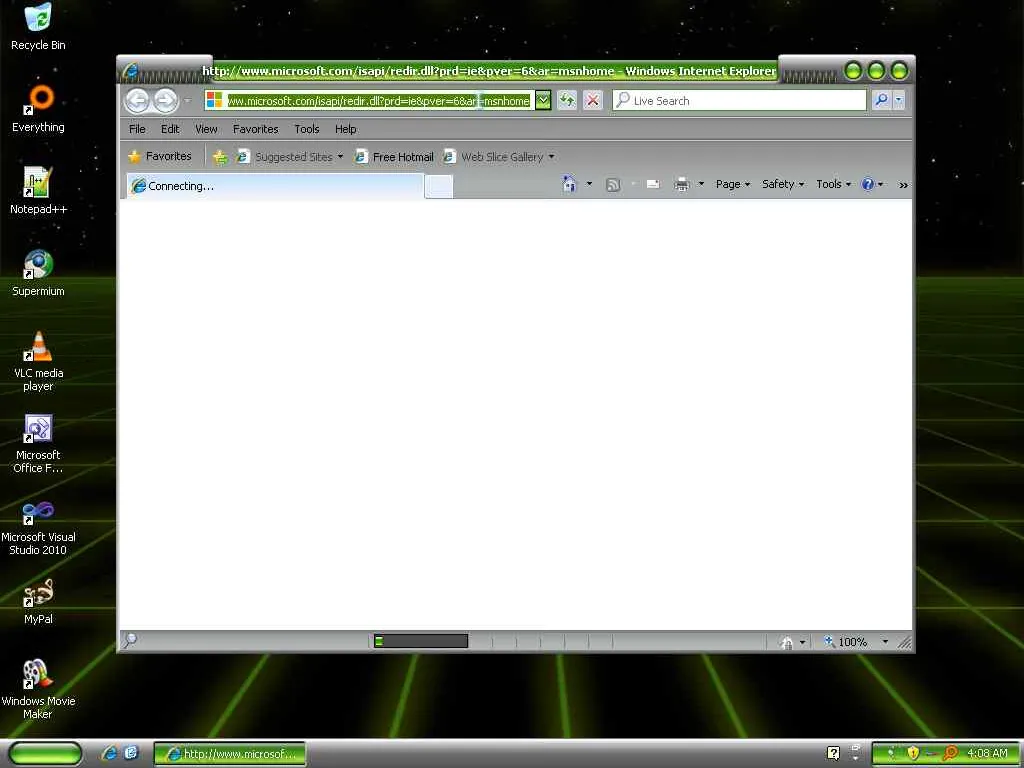Select the Microsoft Office FrontPage shortcut
Viewport: 1024px width, 768px height.
pos(38,443)
